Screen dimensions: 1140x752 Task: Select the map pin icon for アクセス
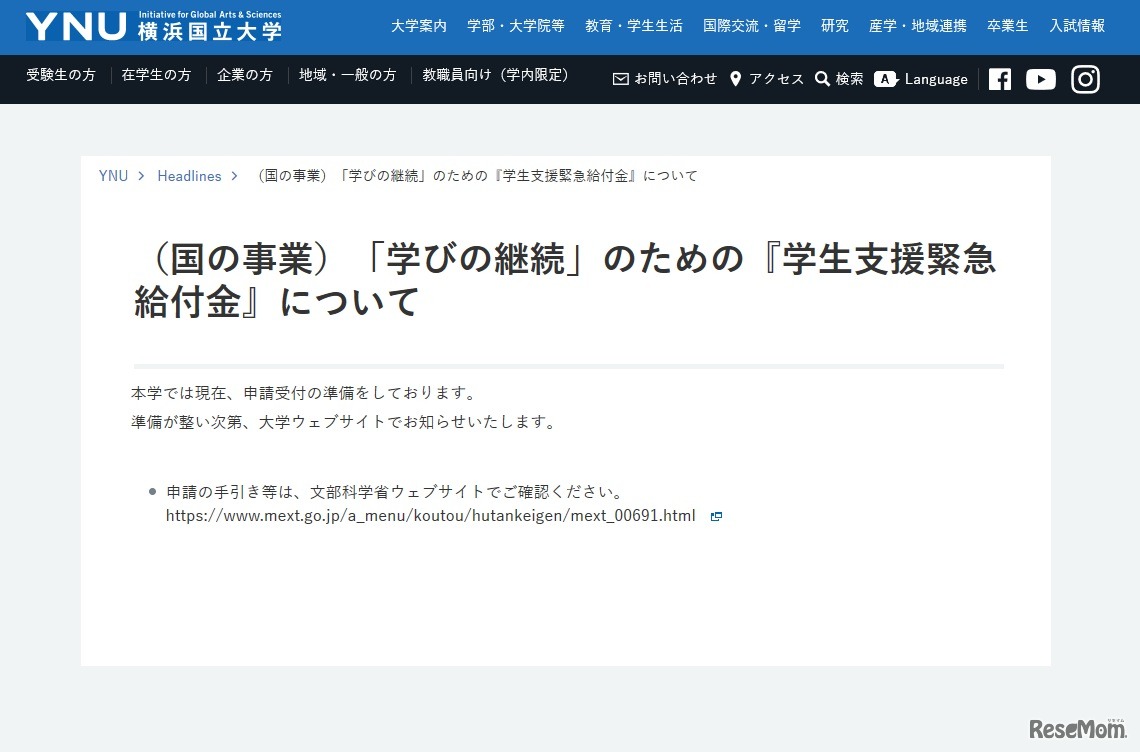tap(736, 78)
